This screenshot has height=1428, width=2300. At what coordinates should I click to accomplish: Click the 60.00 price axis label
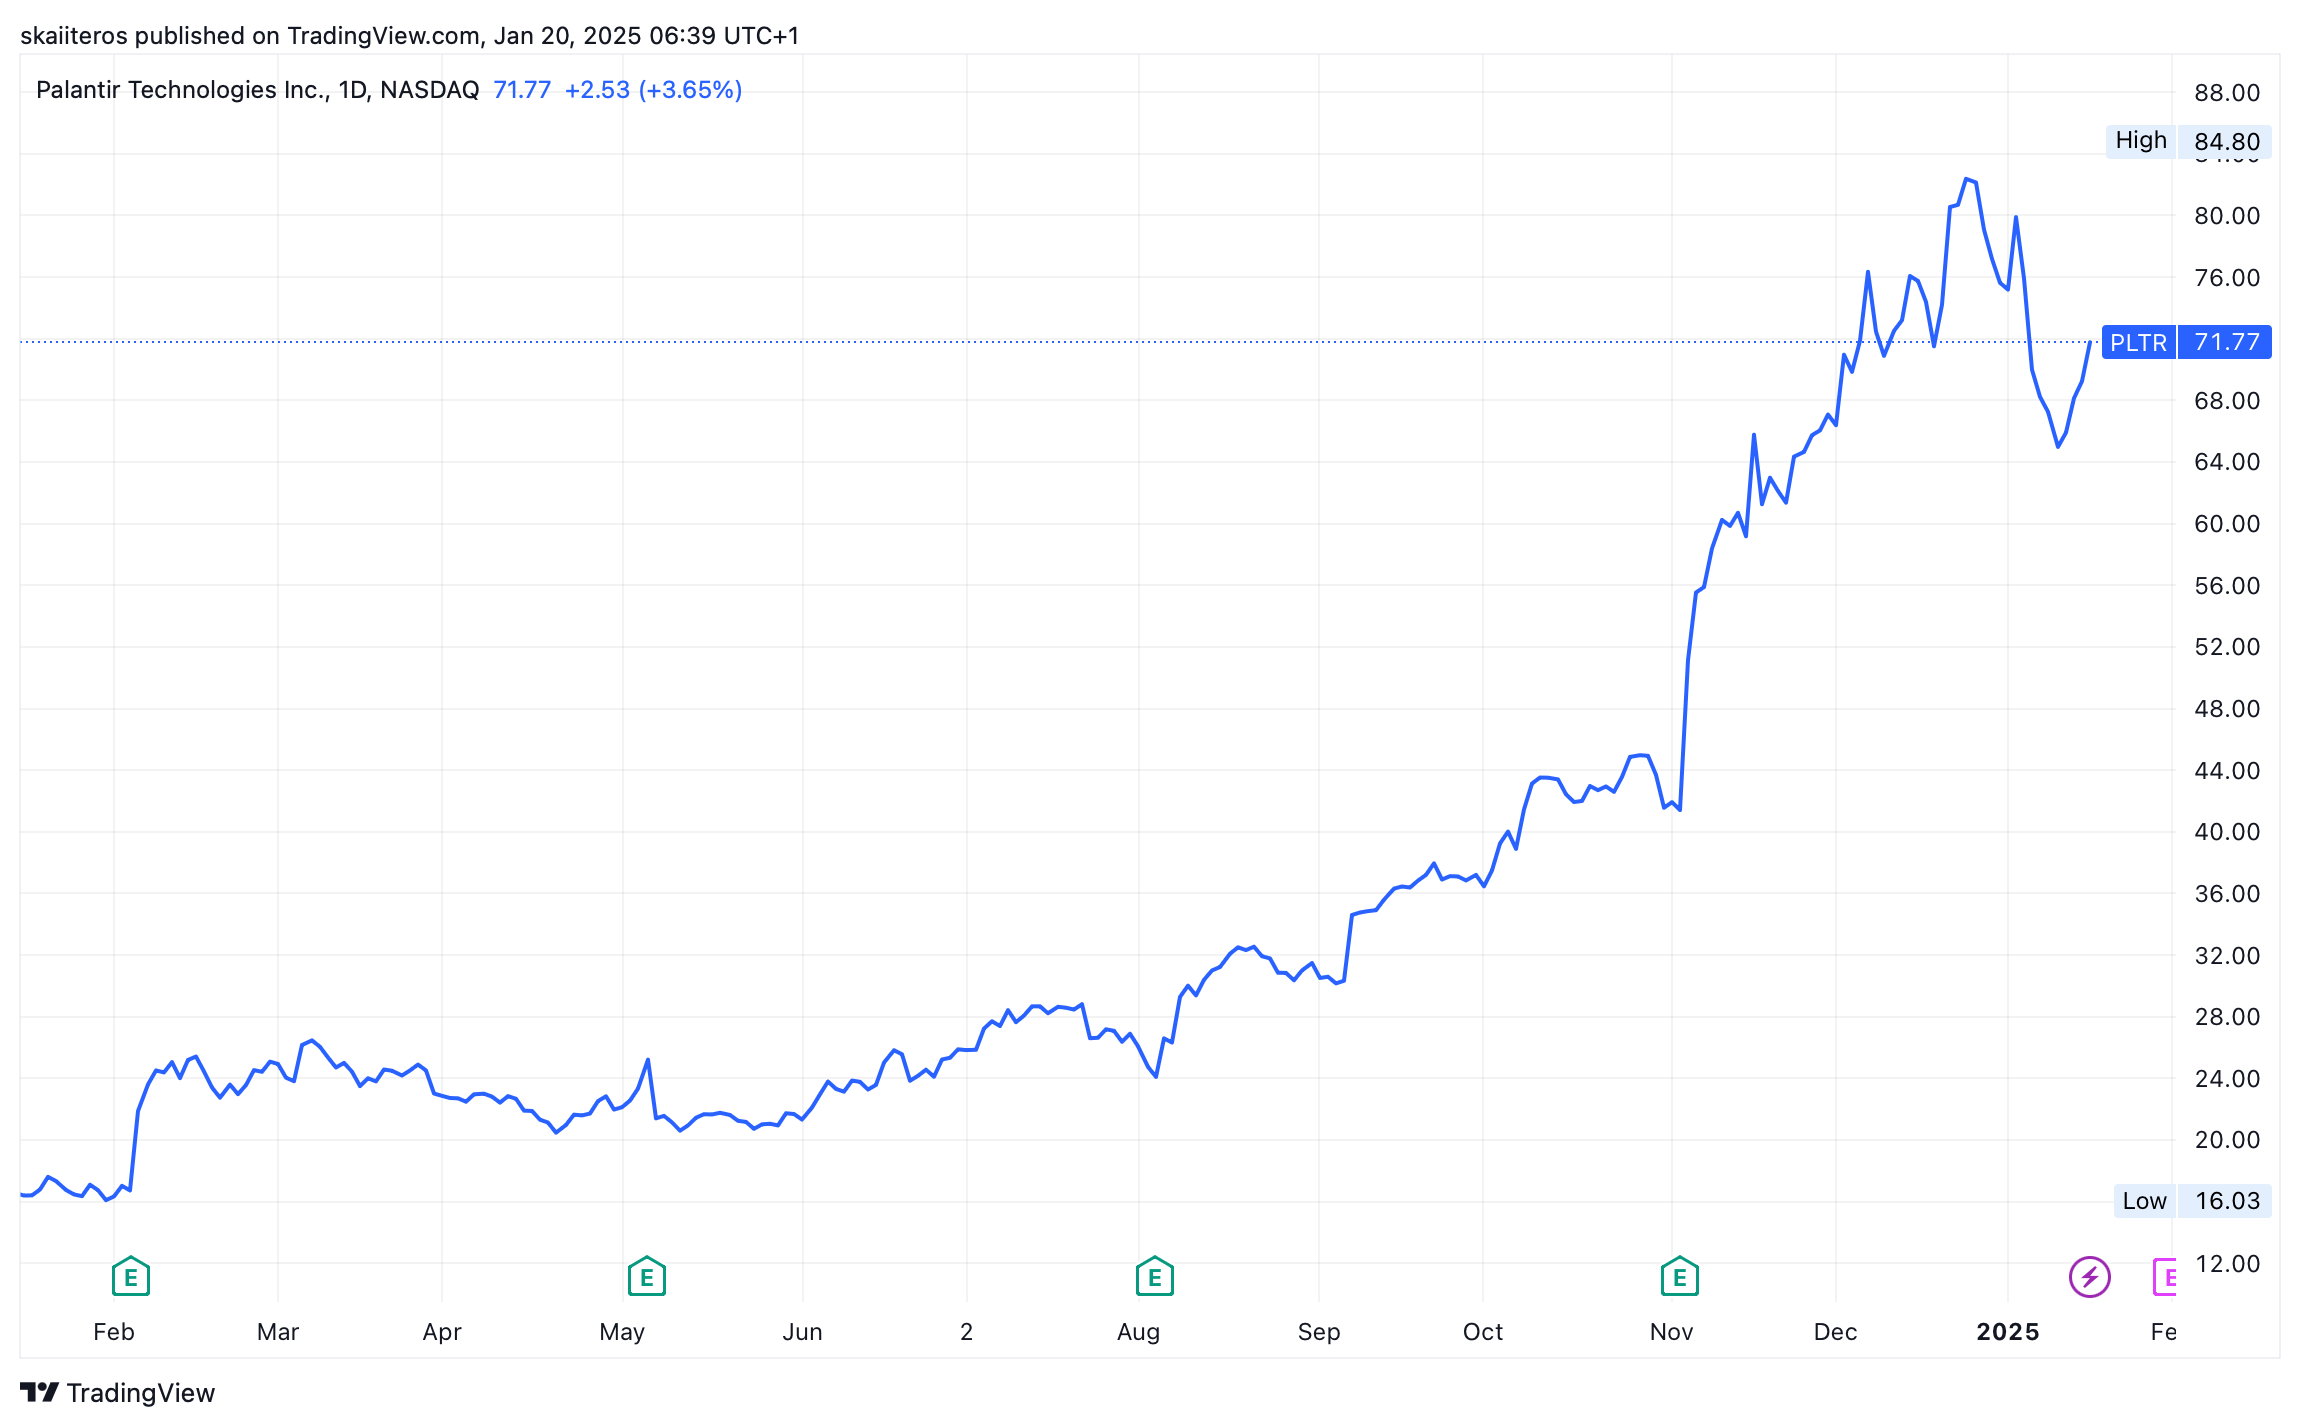tap(2227, 524)
